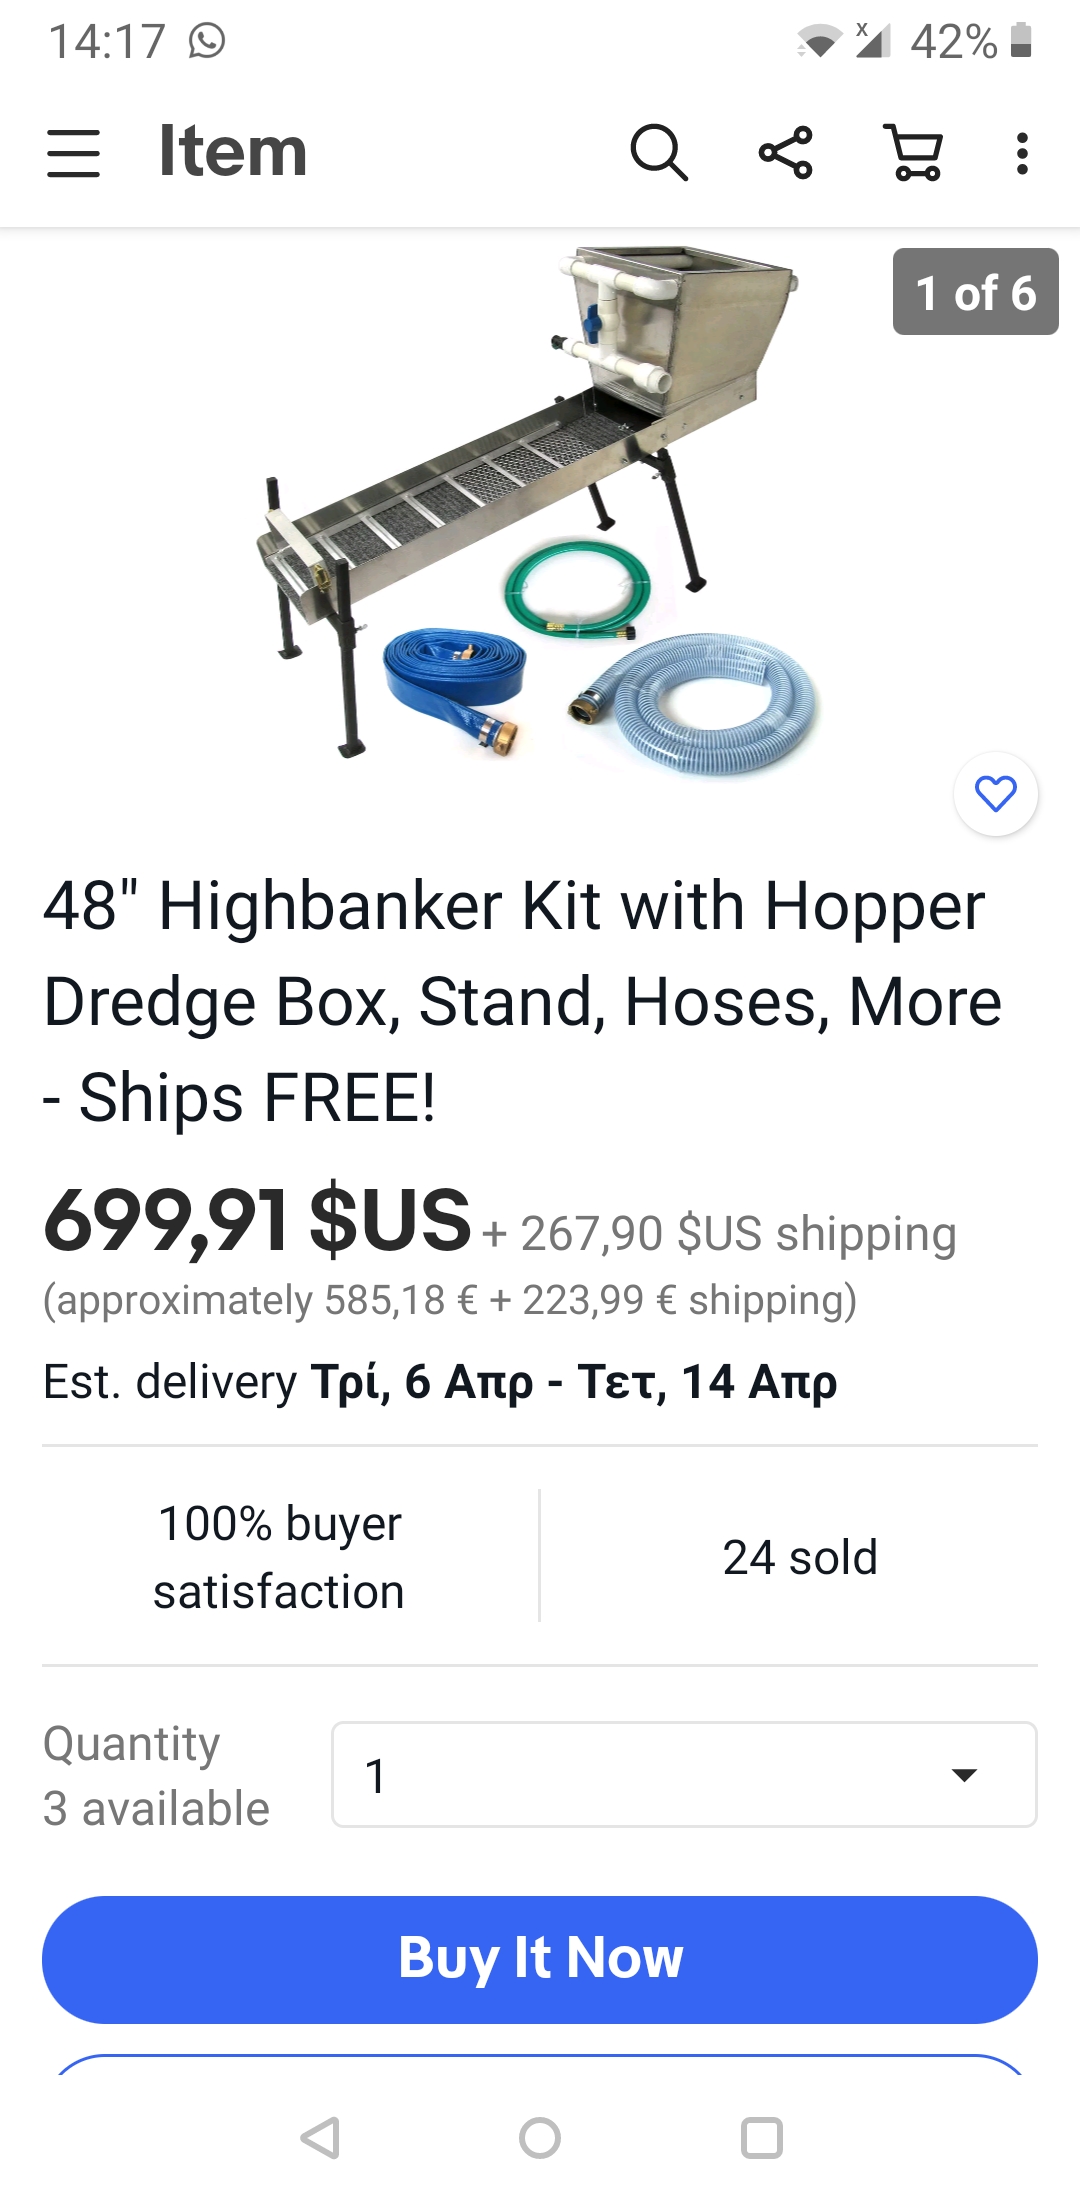Expand the Quantity dropdown
The width and height of the screenshot is (1080, 2201).
[x=684, y=1775]
